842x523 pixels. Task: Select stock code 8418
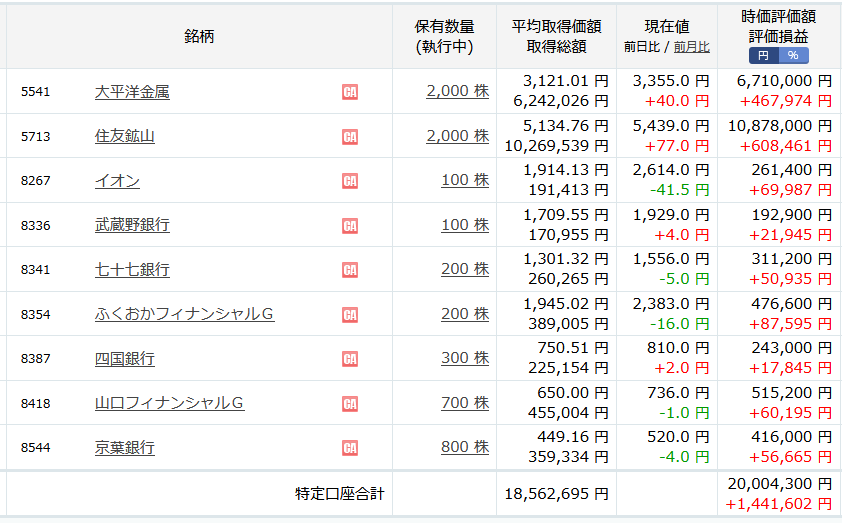[35, 403]
